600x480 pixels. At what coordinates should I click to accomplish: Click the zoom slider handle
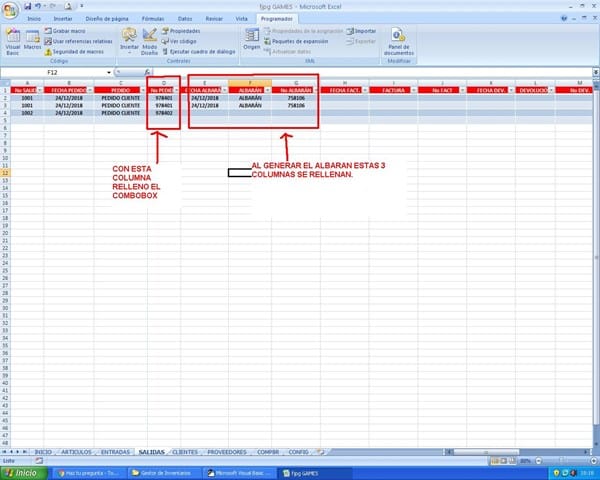pyautogui.click(x=562, y=461)
